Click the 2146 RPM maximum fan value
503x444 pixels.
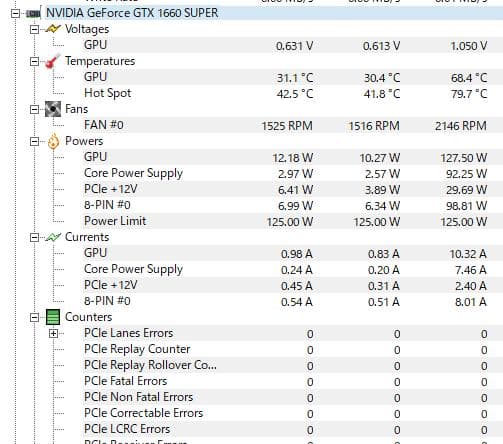(461, 126)
